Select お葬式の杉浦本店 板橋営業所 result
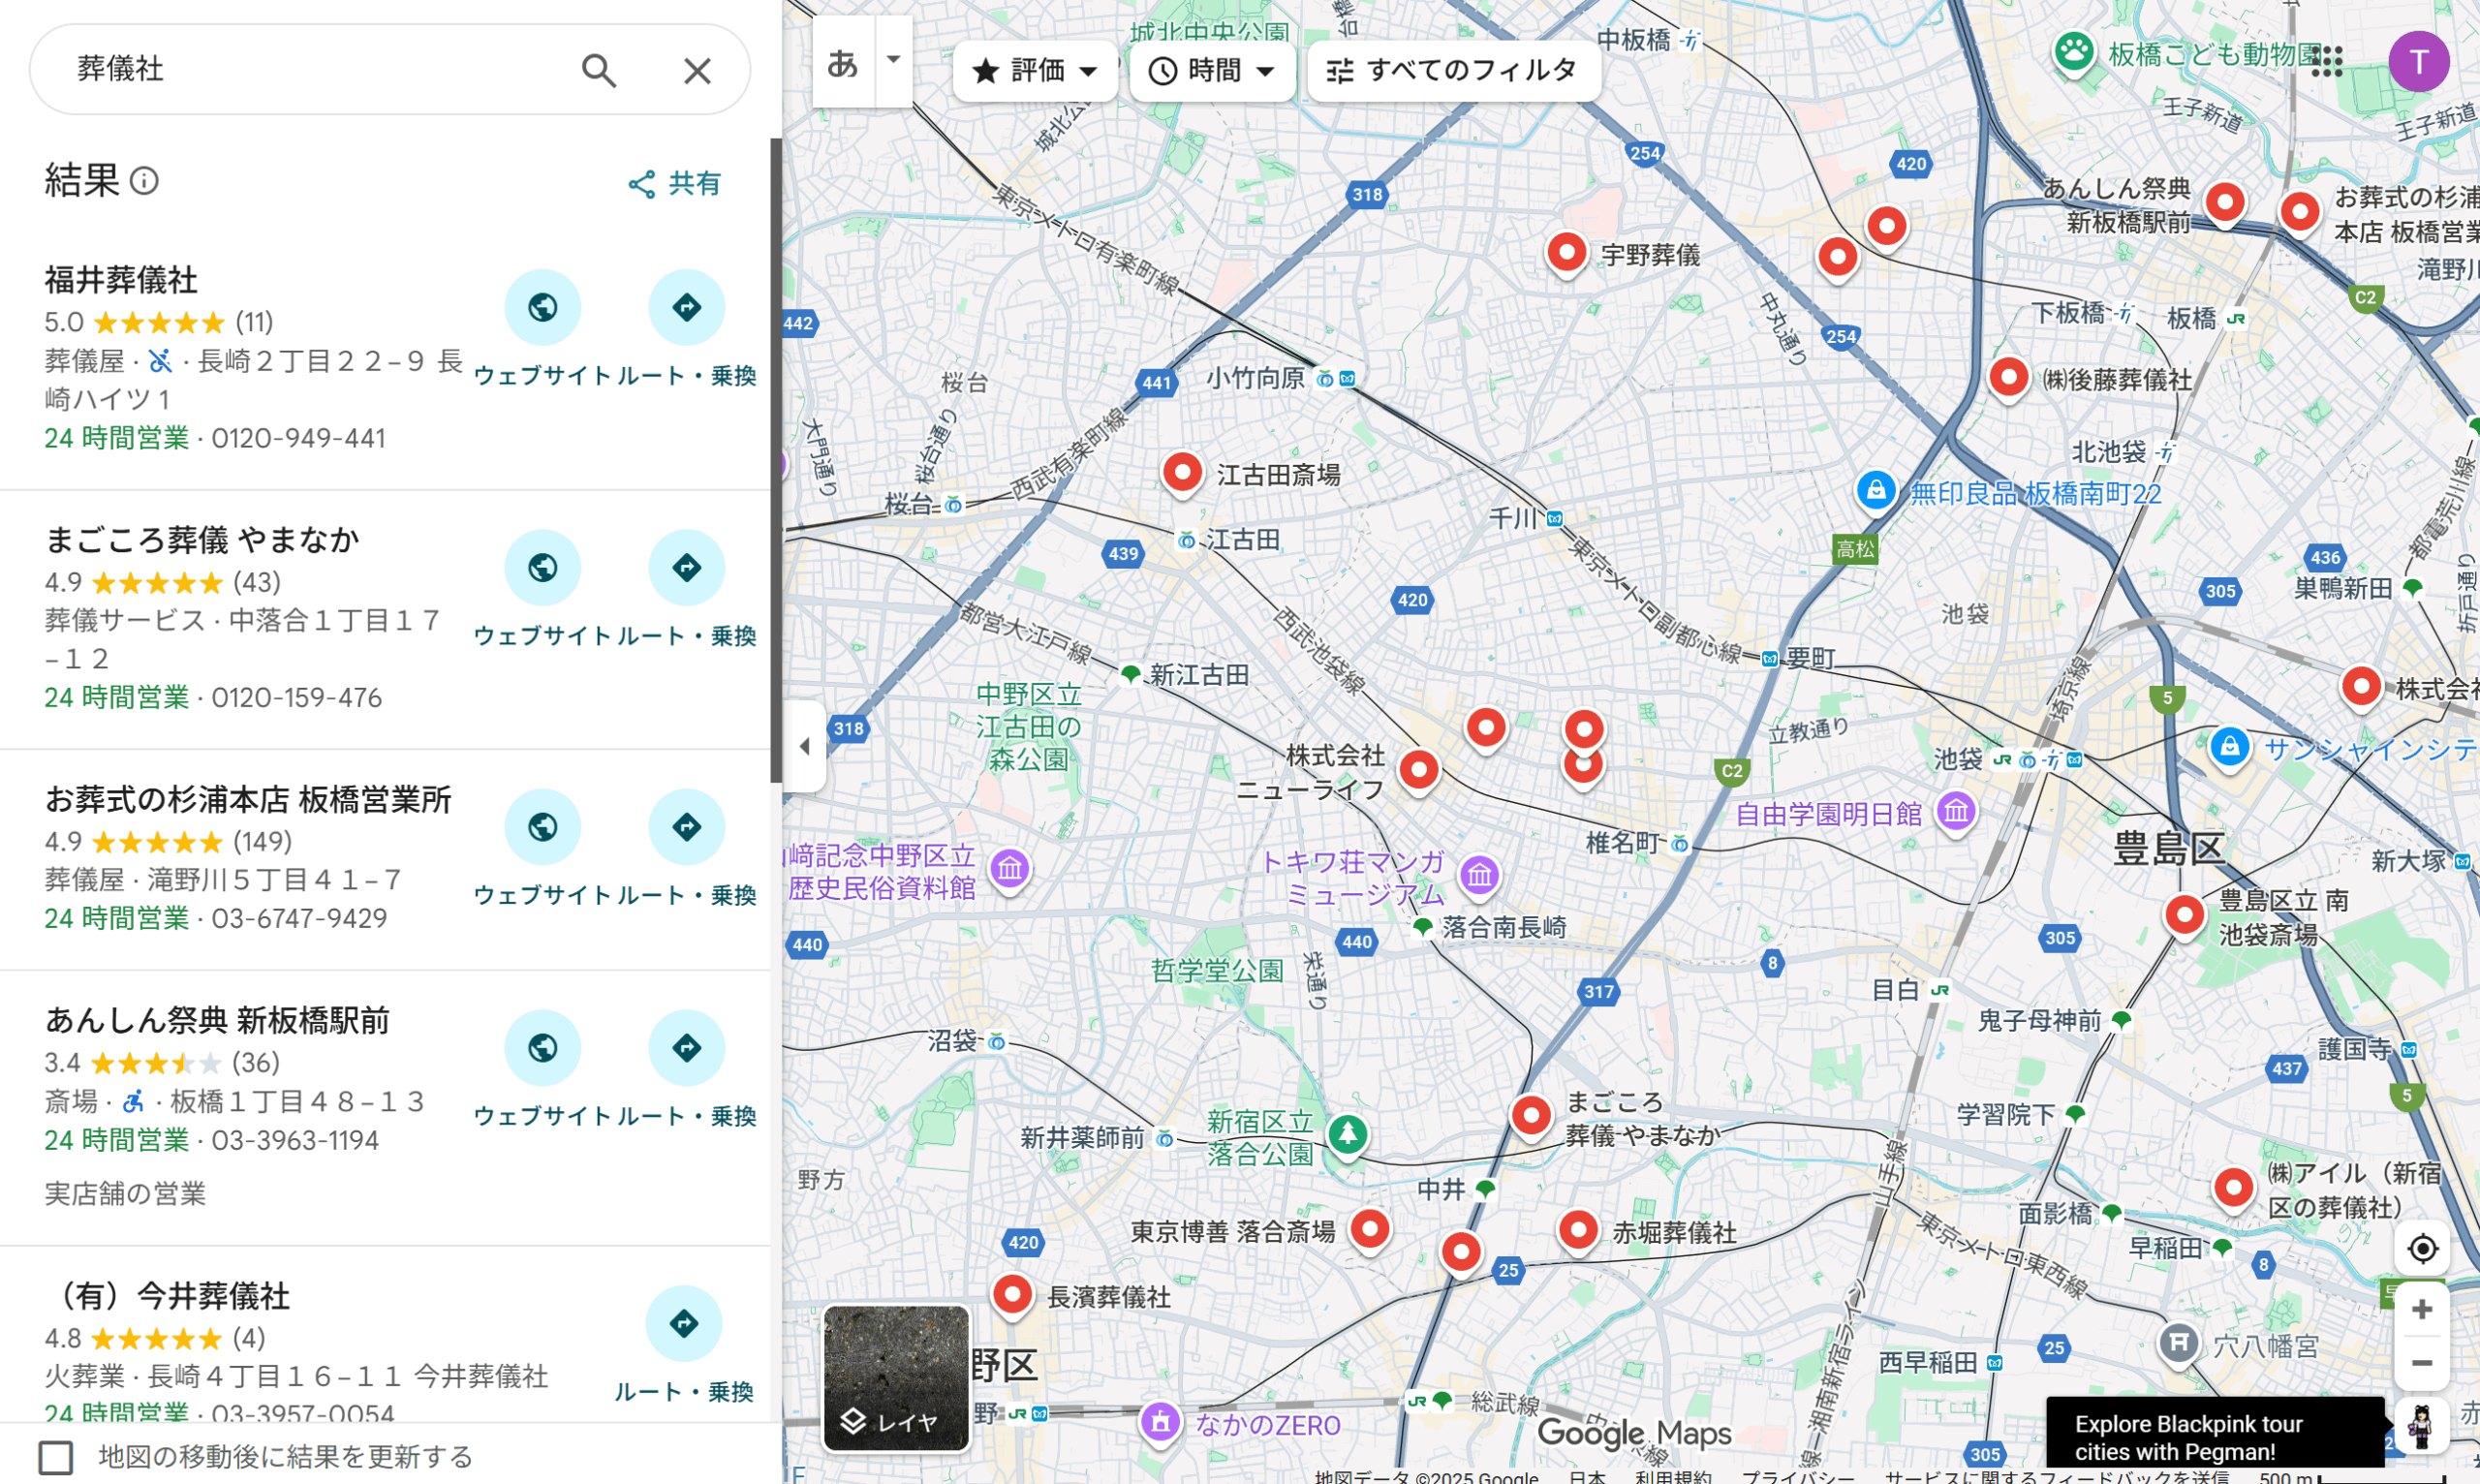 coord(248,800)
